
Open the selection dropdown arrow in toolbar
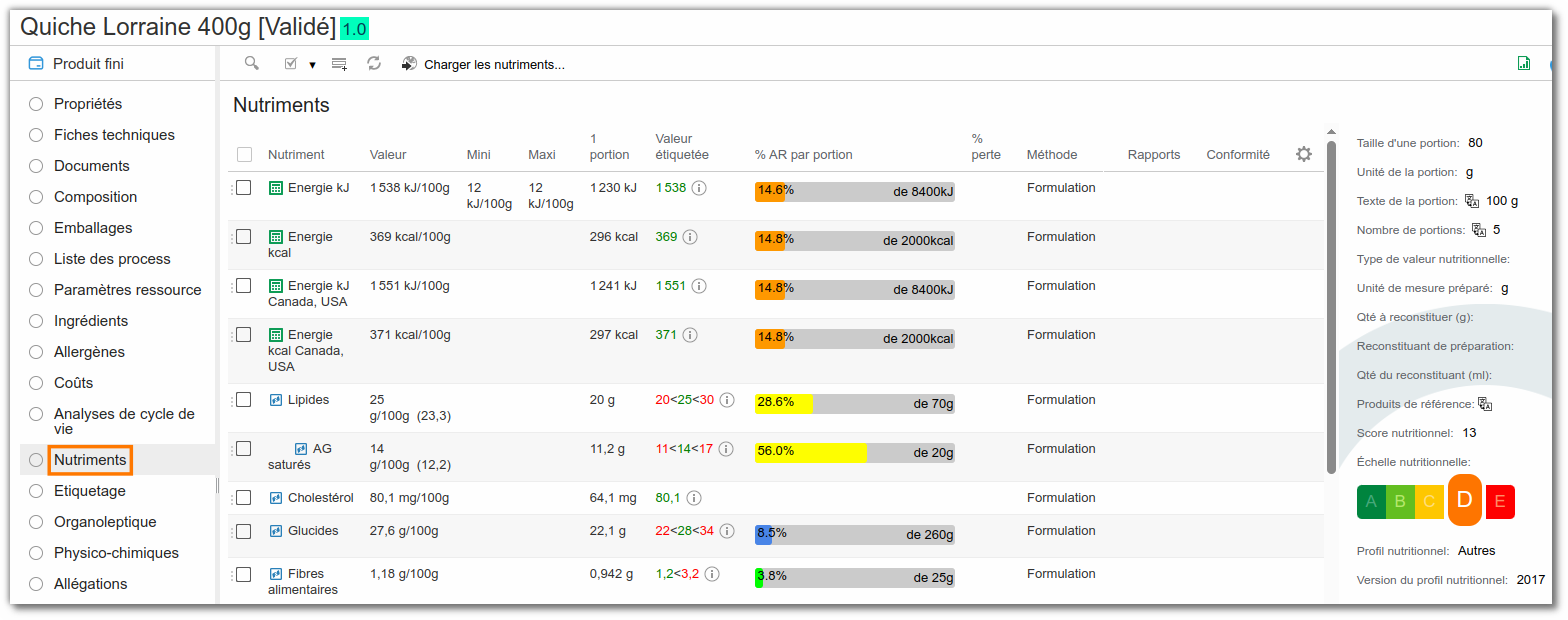tap(312, 65)
